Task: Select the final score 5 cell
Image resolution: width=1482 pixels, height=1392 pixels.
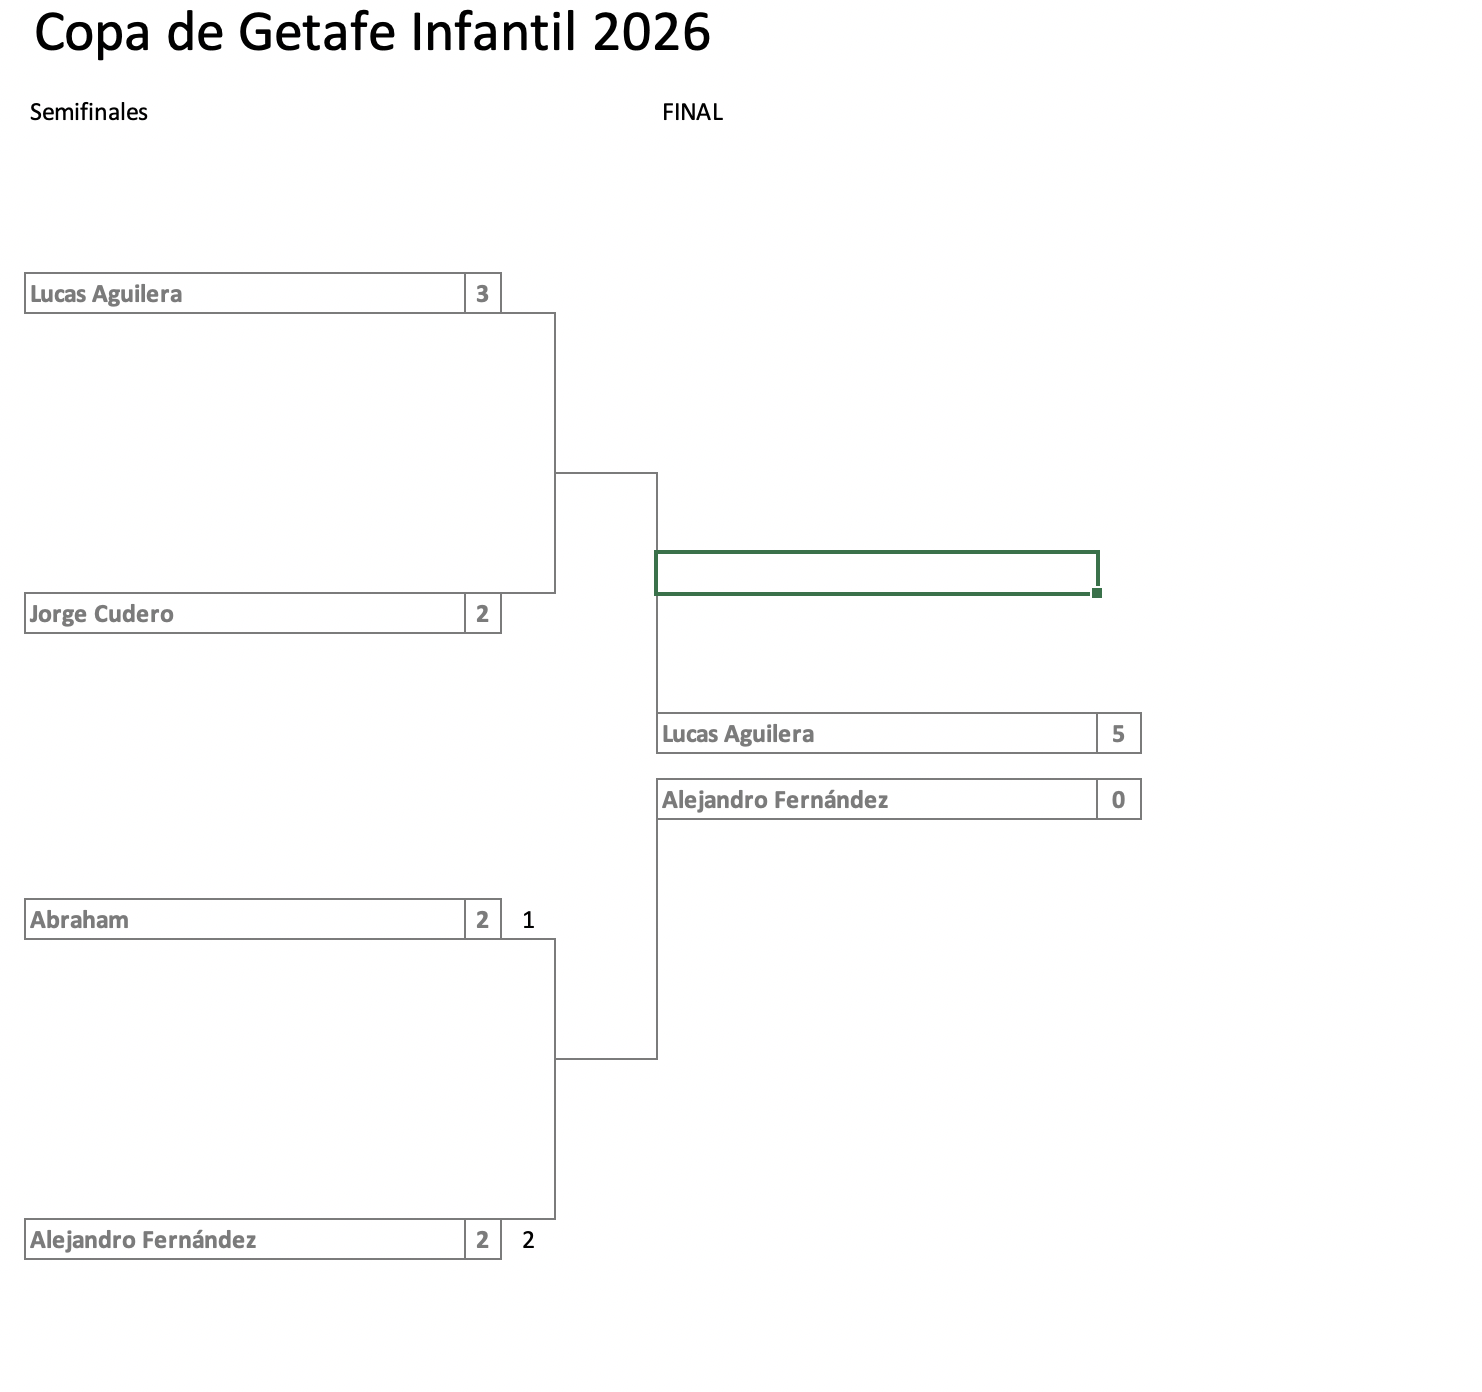Action: click(1119, 733)
